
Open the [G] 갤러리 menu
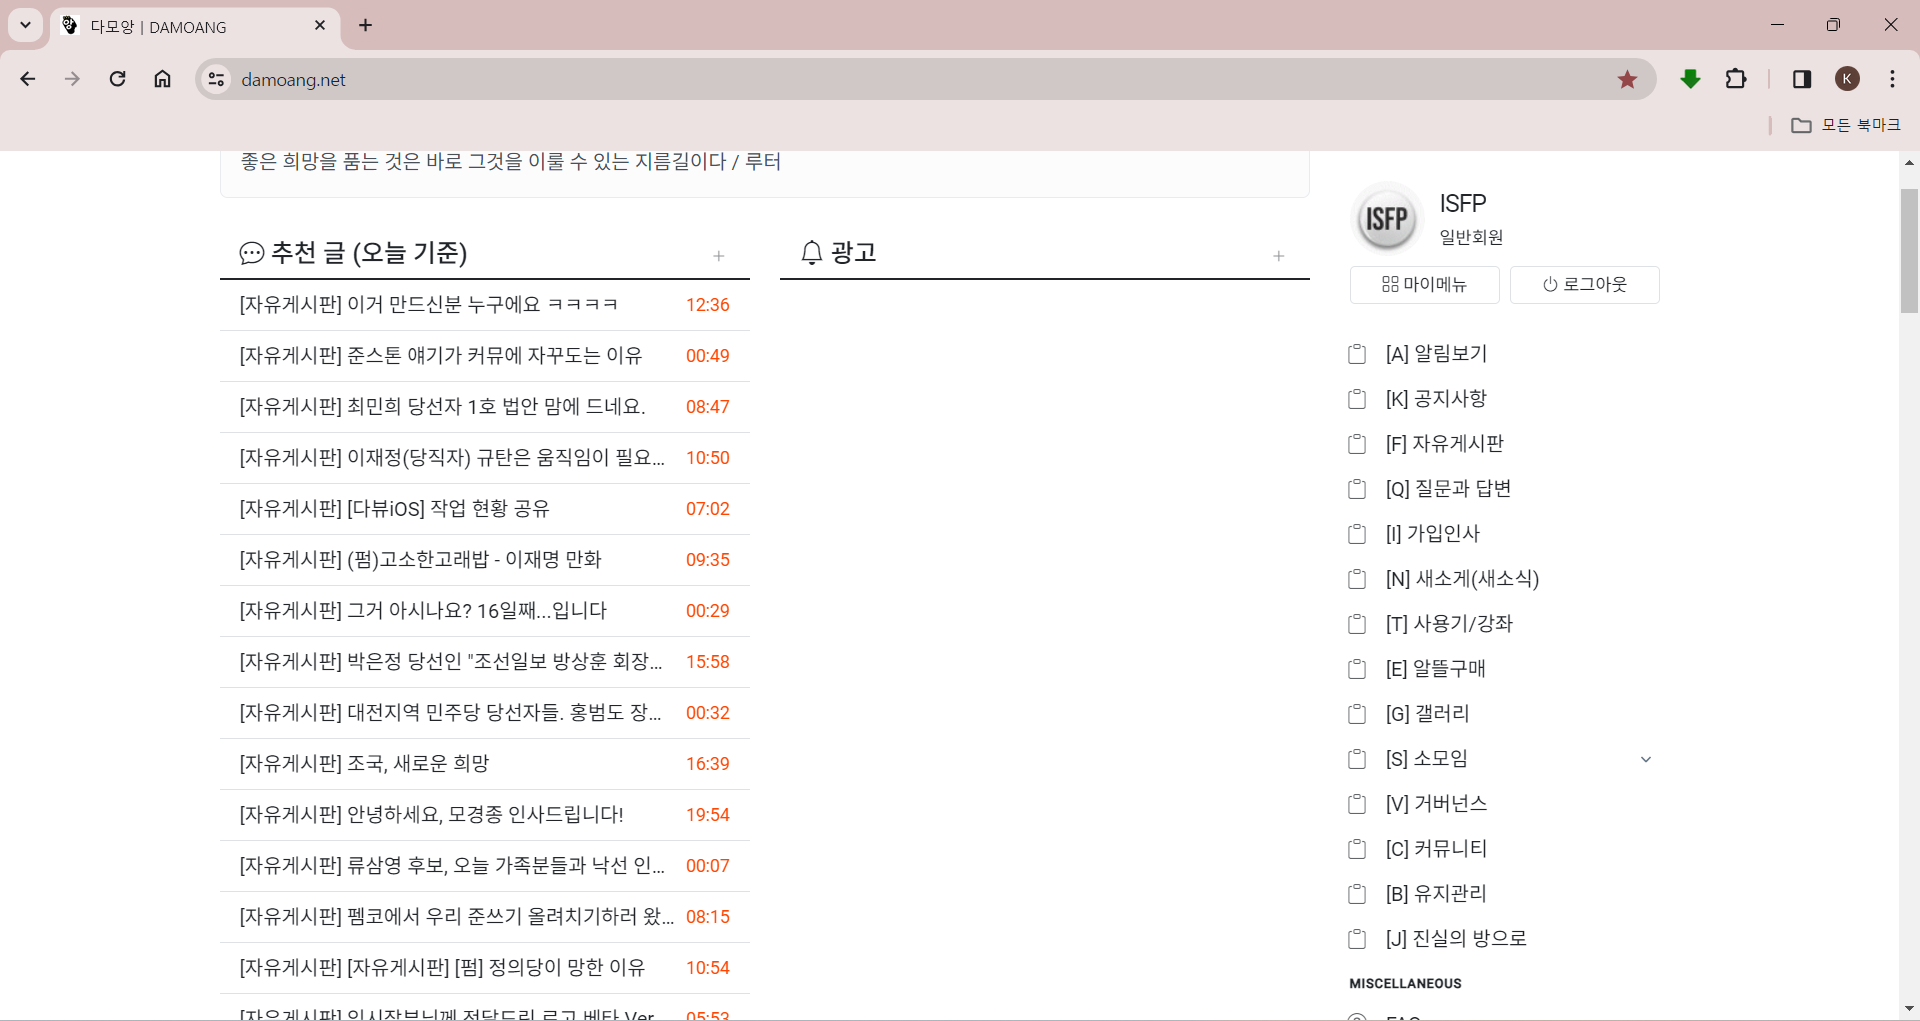click(1427, 714)
